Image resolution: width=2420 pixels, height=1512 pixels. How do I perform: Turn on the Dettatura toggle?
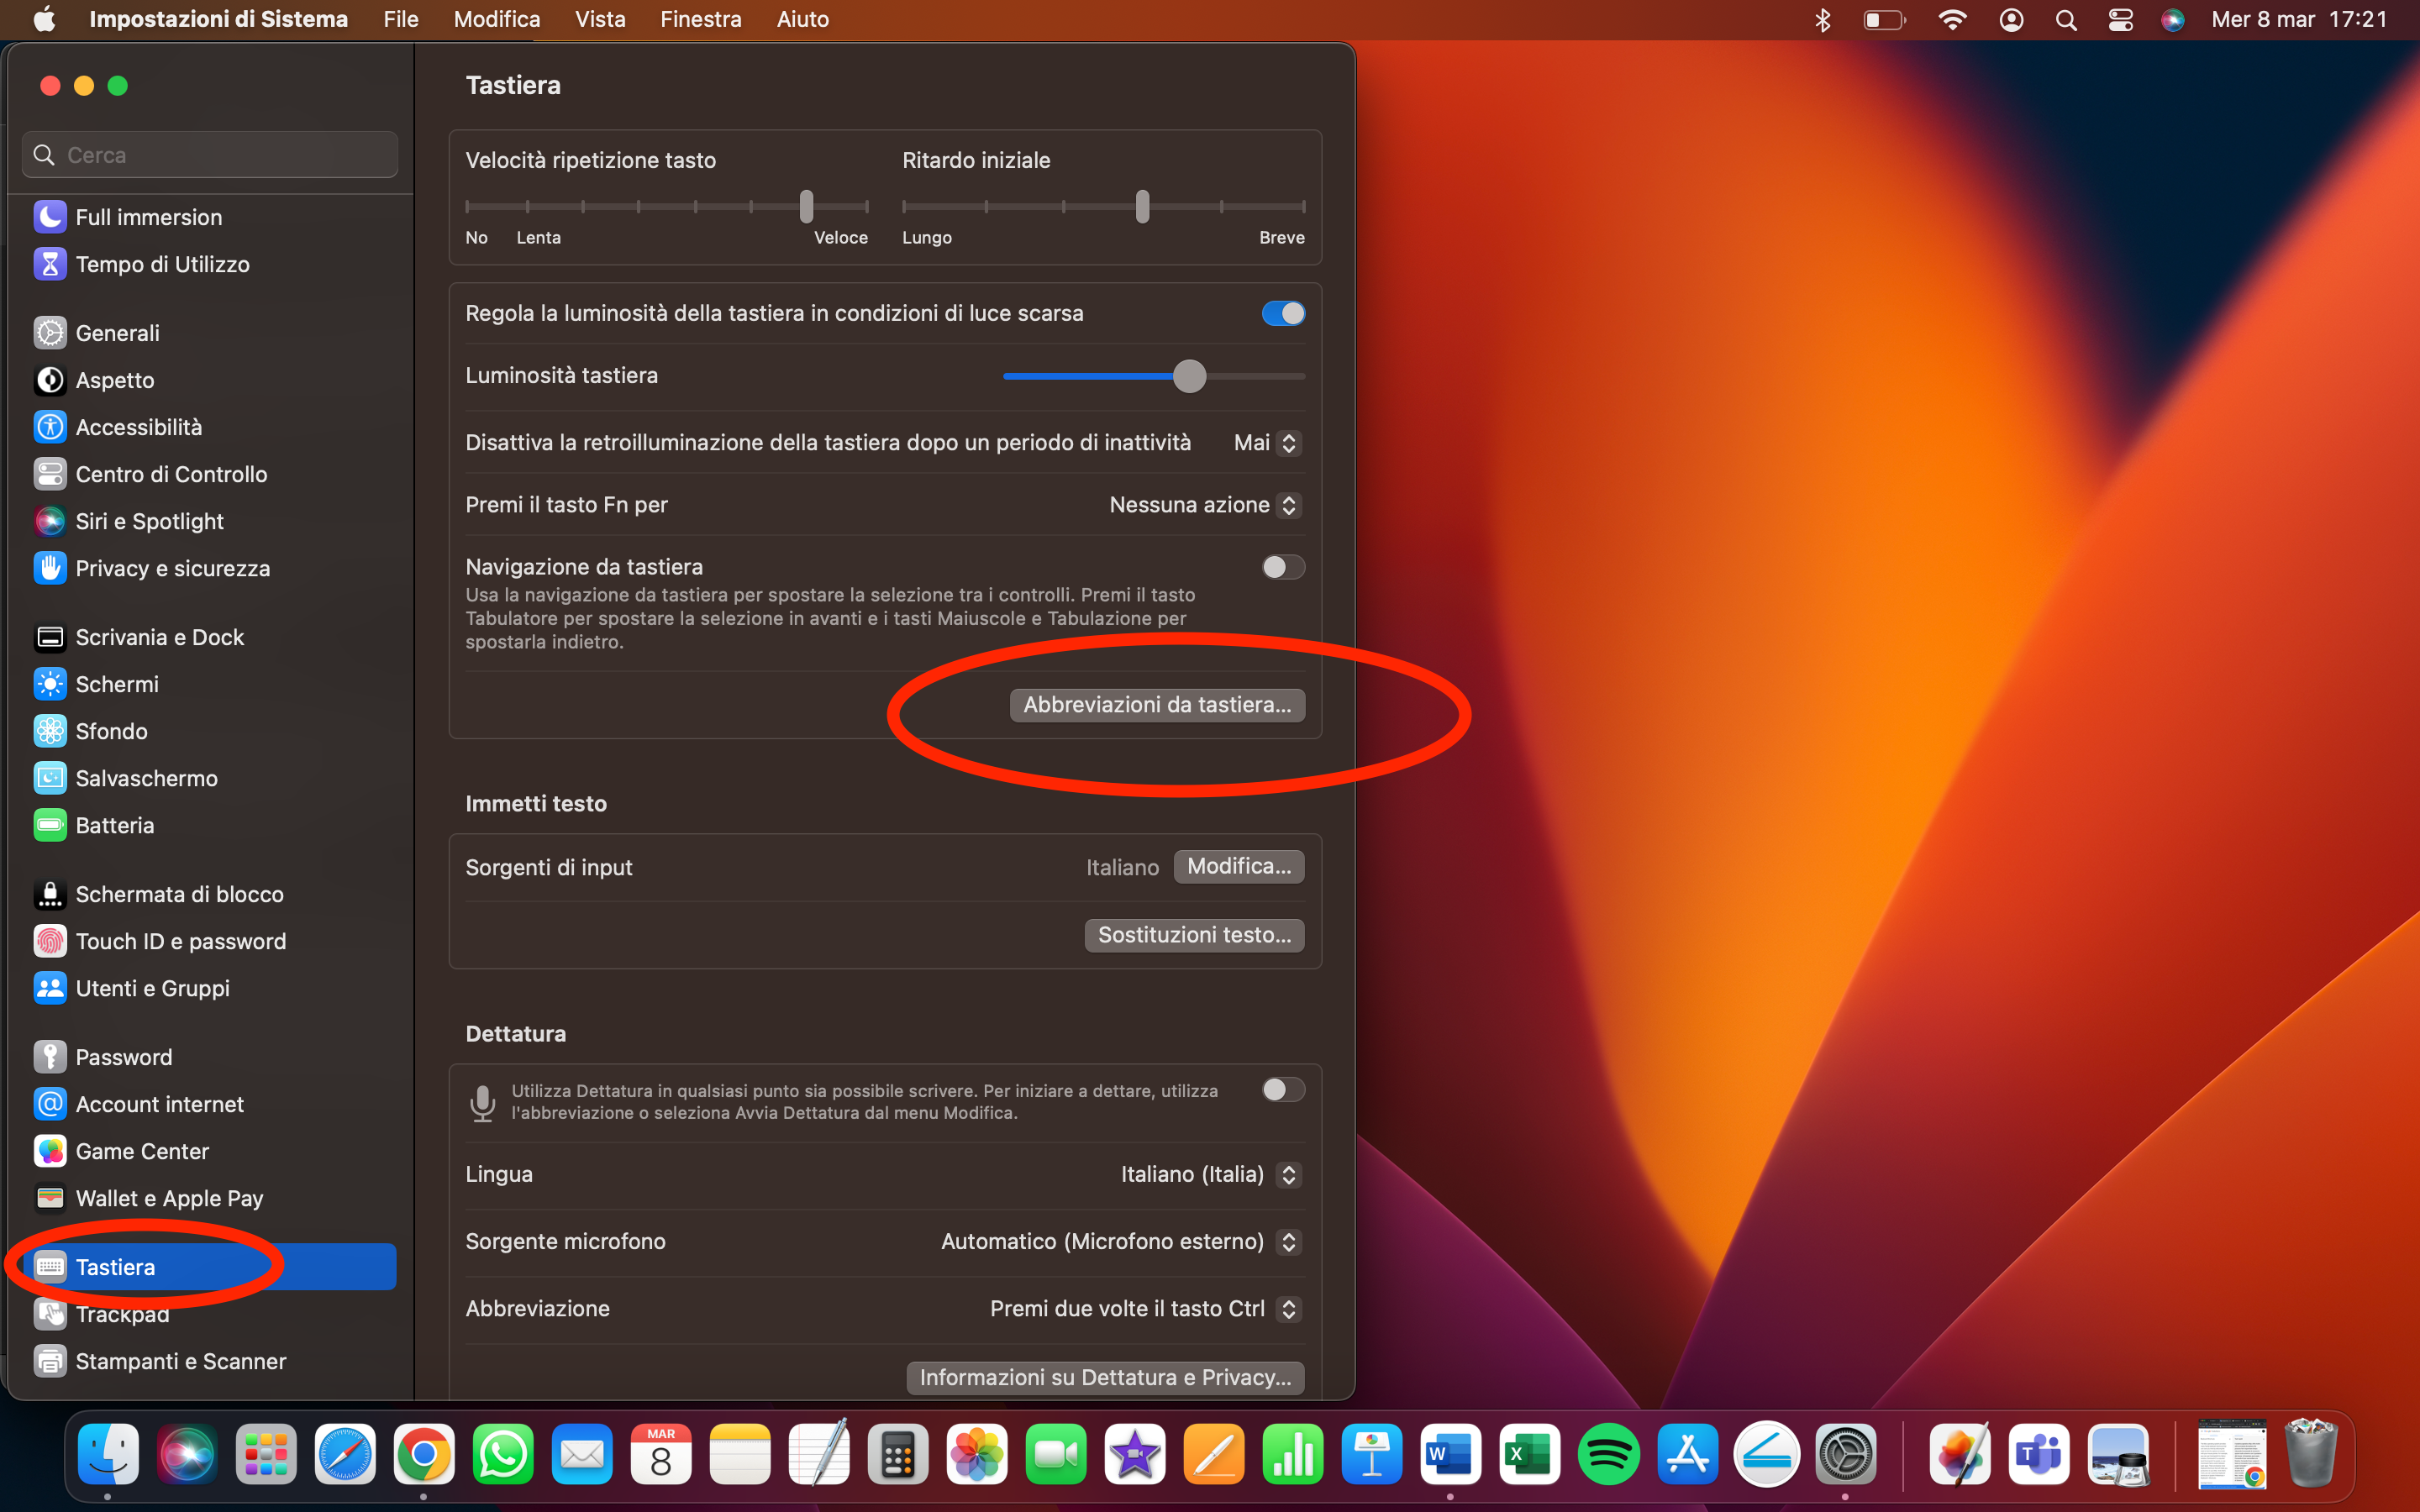point(1282,1089)
